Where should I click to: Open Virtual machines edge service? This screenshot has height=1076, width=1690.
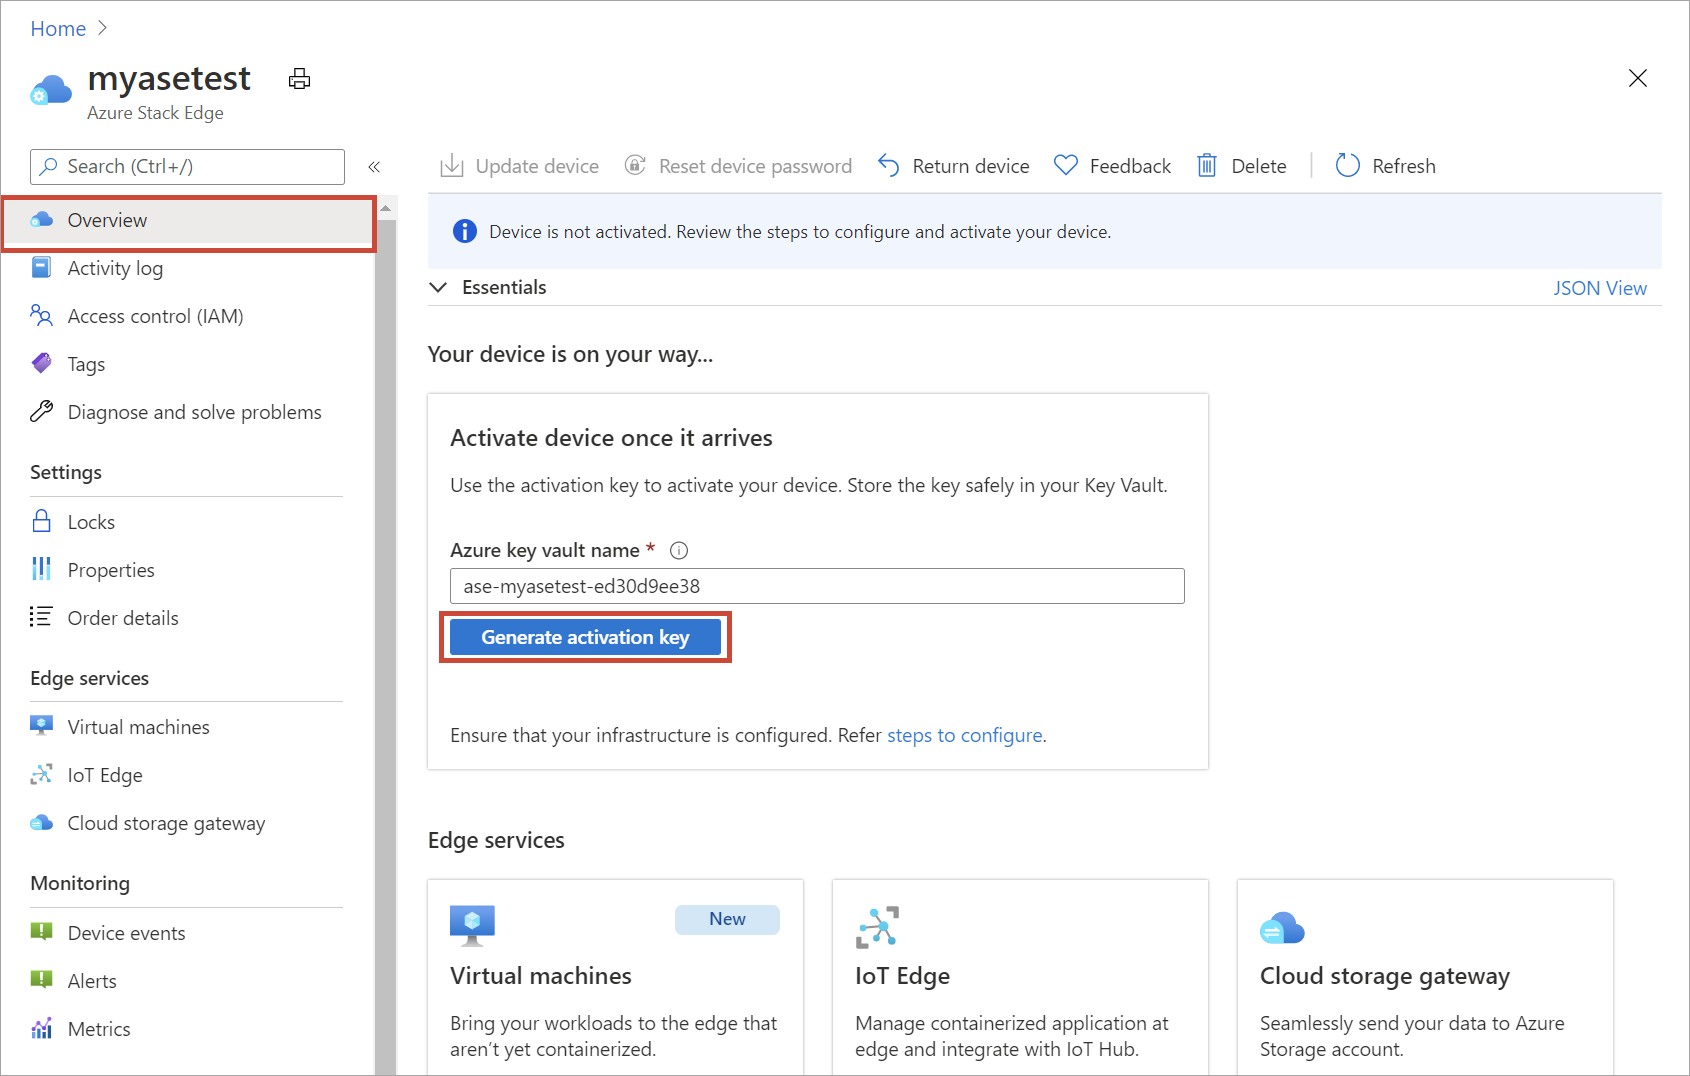(x=137, y=726)
